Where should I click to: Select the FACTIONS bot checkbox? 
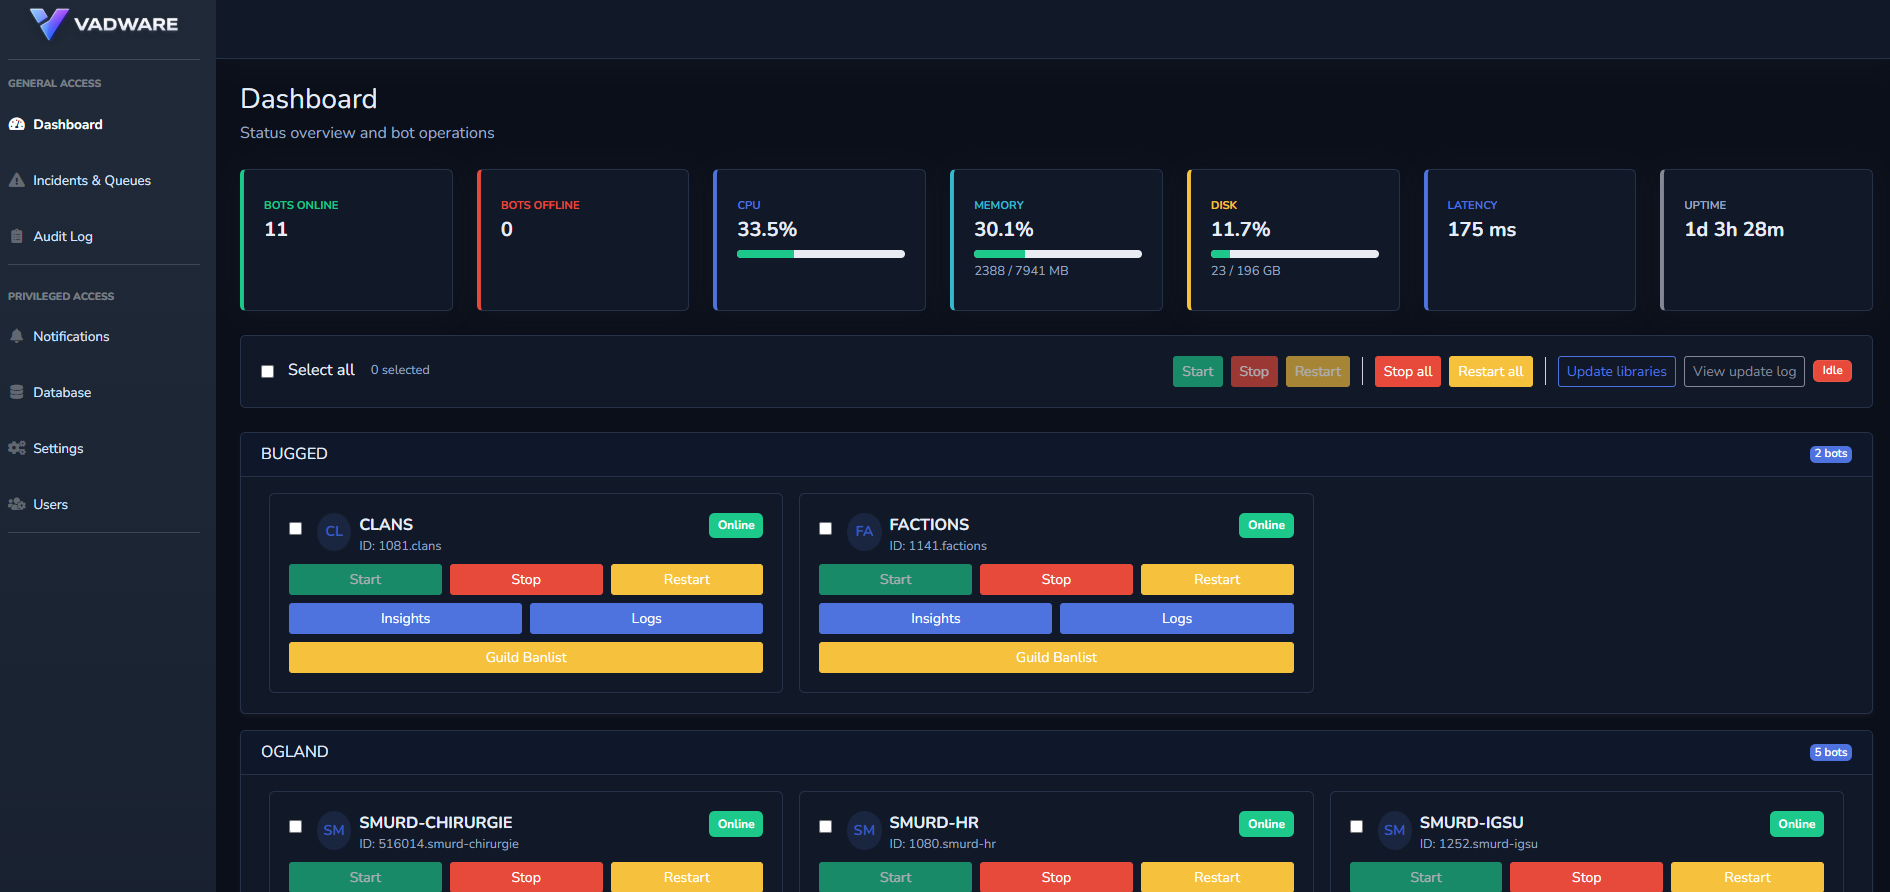click(826, 528)
